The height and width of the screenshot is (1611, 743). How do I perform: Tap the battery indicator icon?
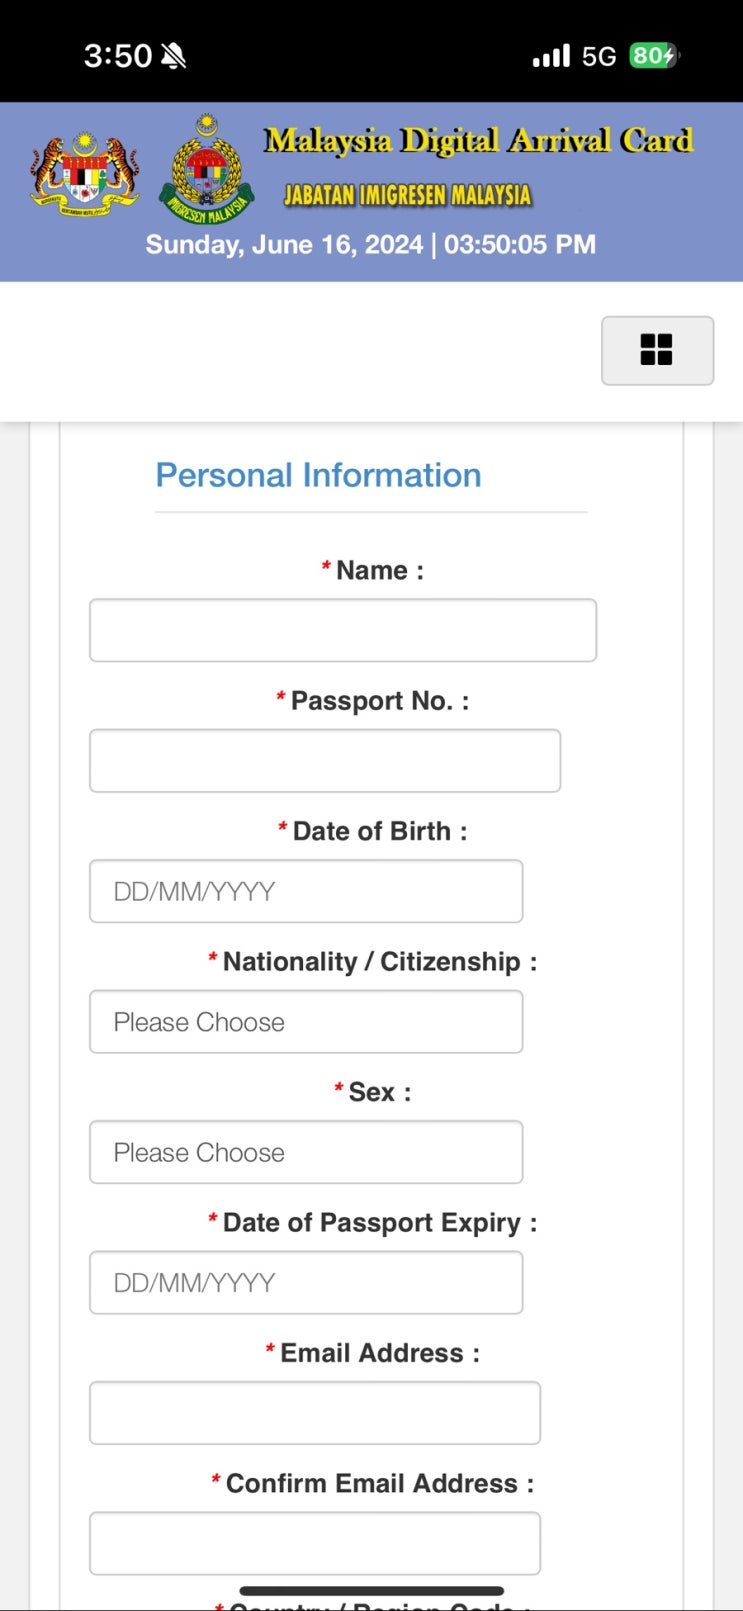[653, 56]
